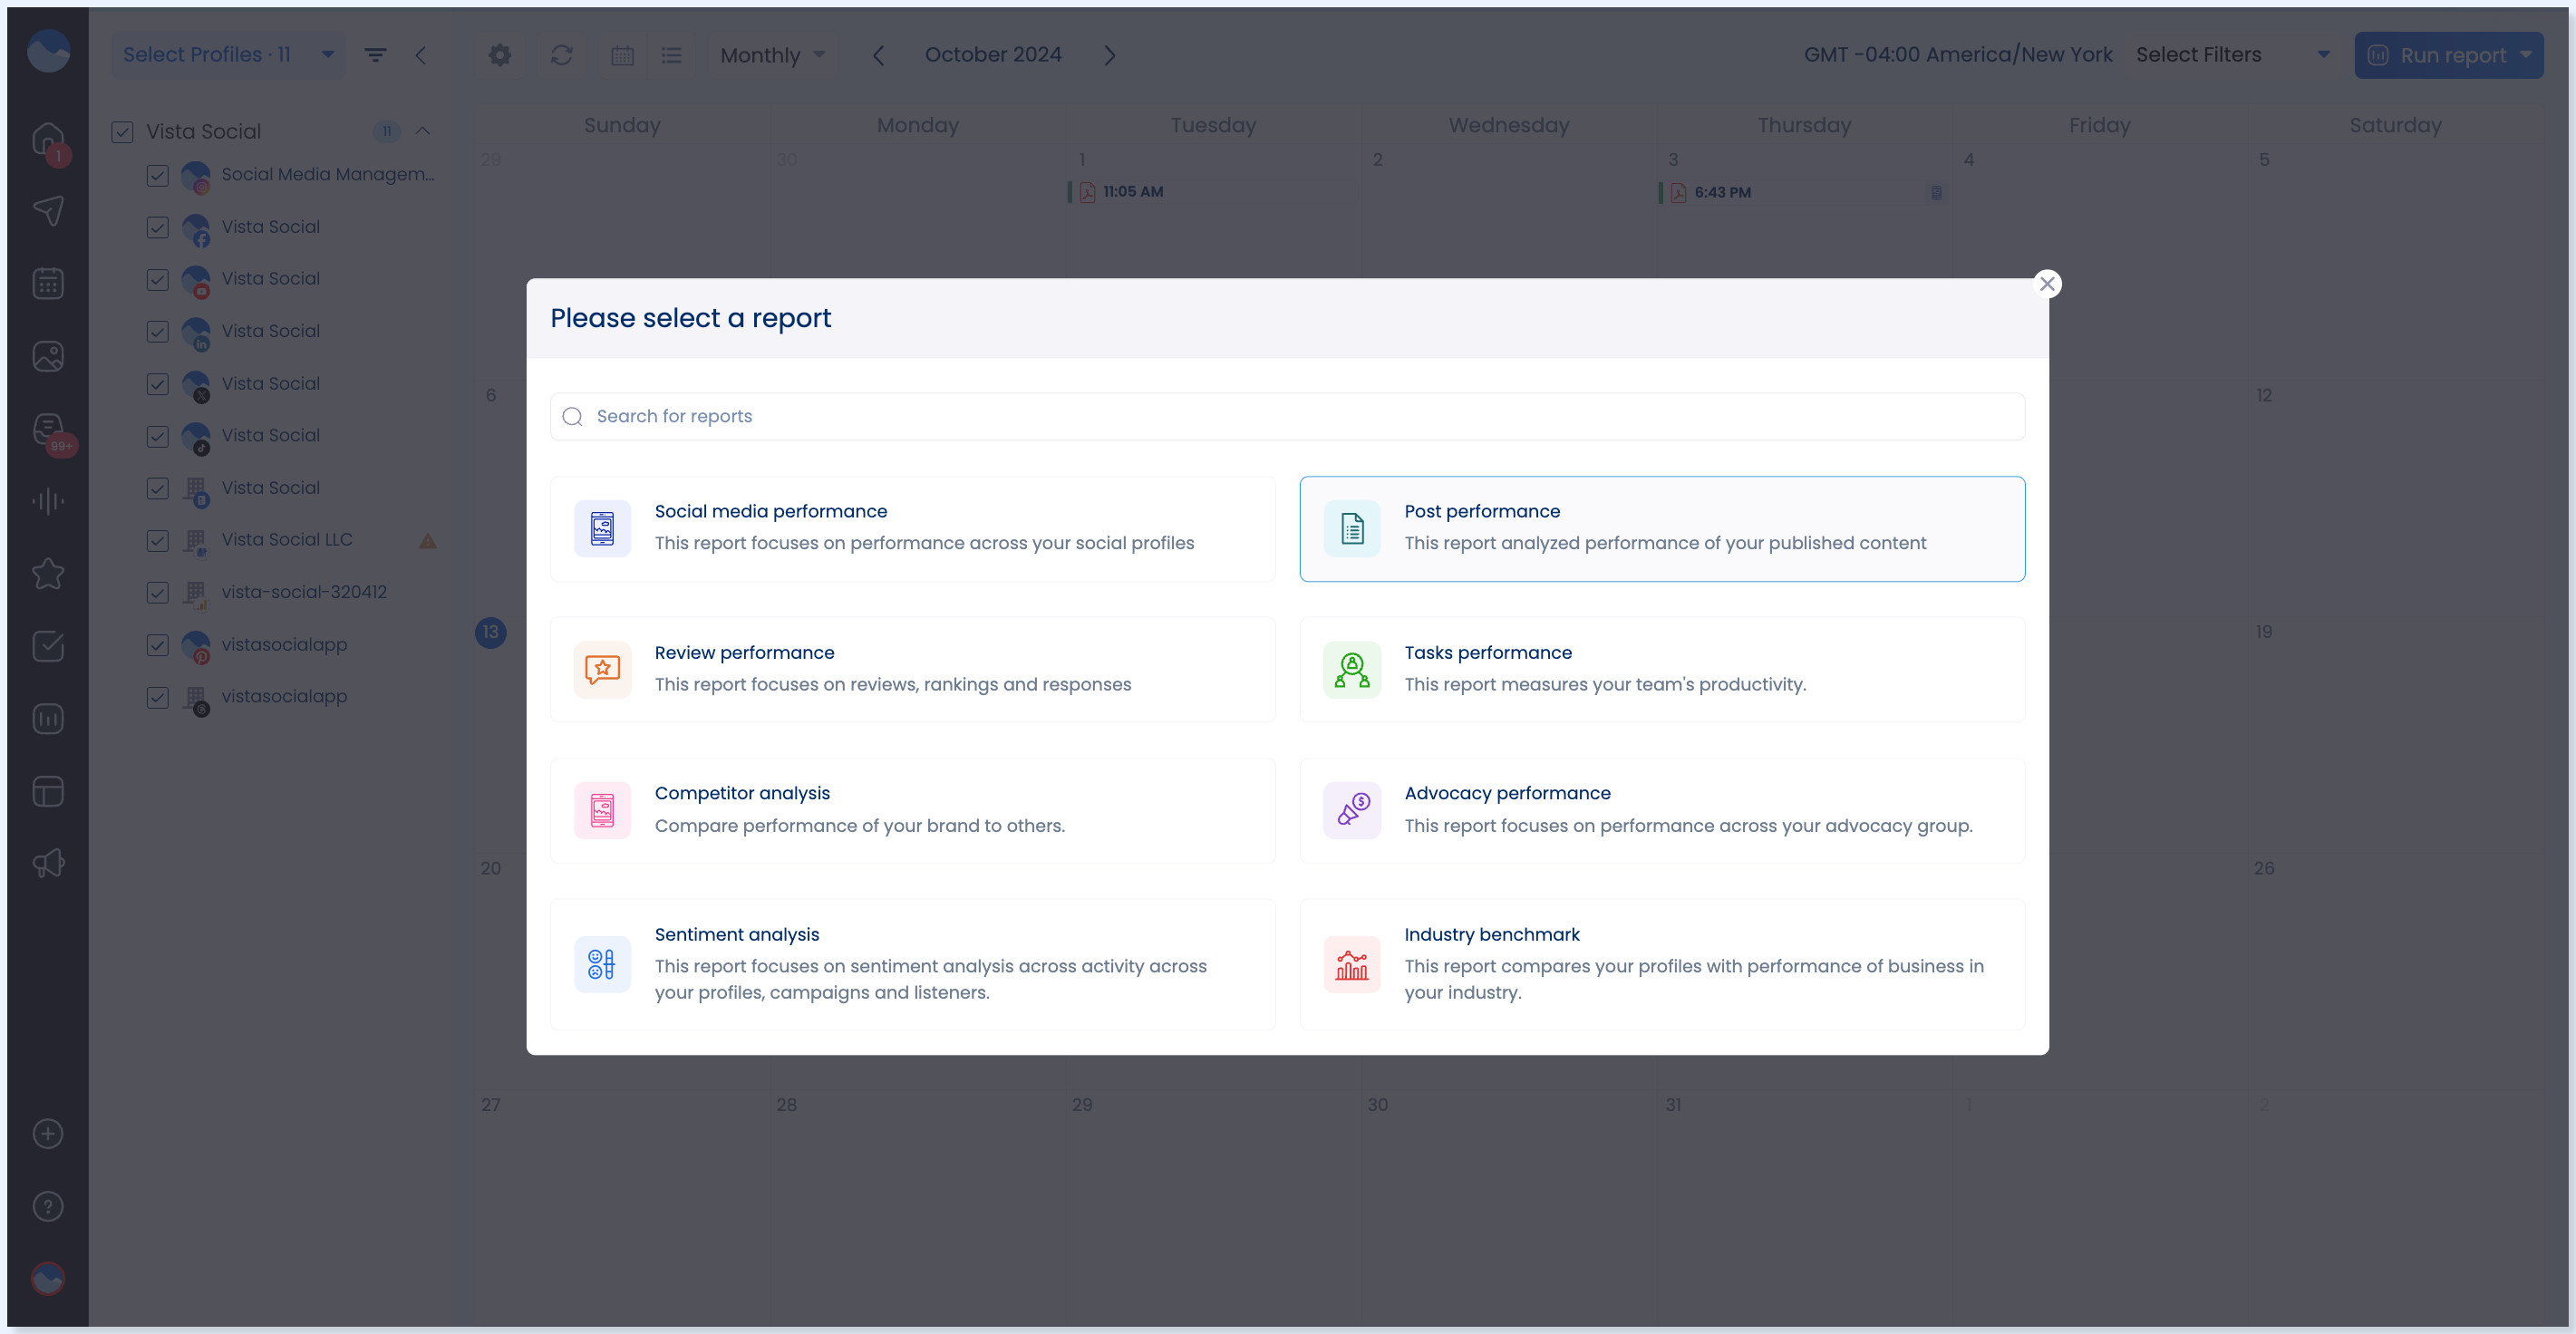Viewport: 2576px width, 1334px height.
Task: Switch to calendar grid view icon
Action: point(622,55)
